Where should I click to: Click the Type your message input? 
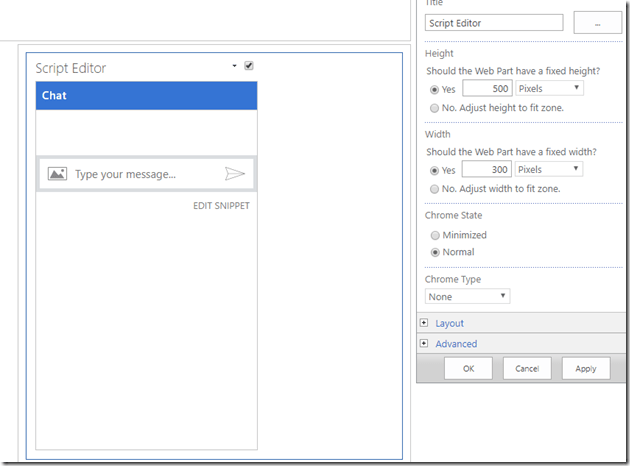tap(145, 174)
